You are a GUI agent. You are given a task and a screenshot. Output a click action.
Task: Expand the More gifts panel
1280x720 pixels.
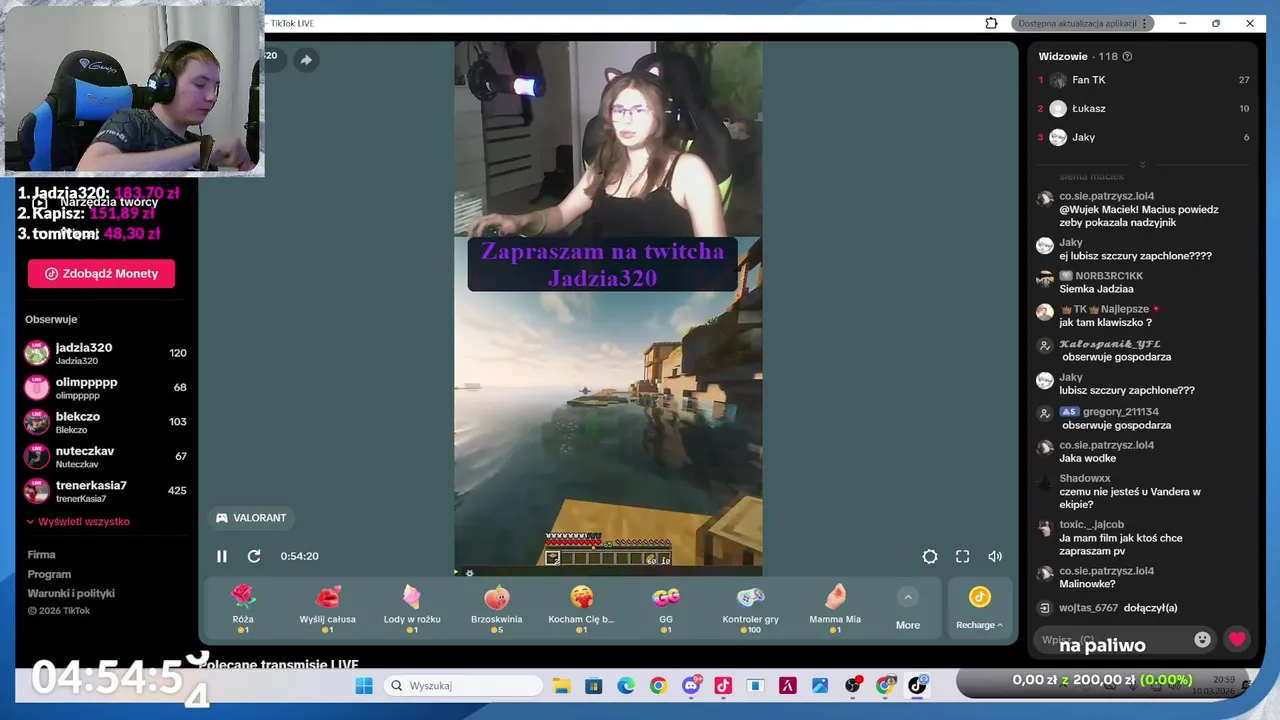908,609
